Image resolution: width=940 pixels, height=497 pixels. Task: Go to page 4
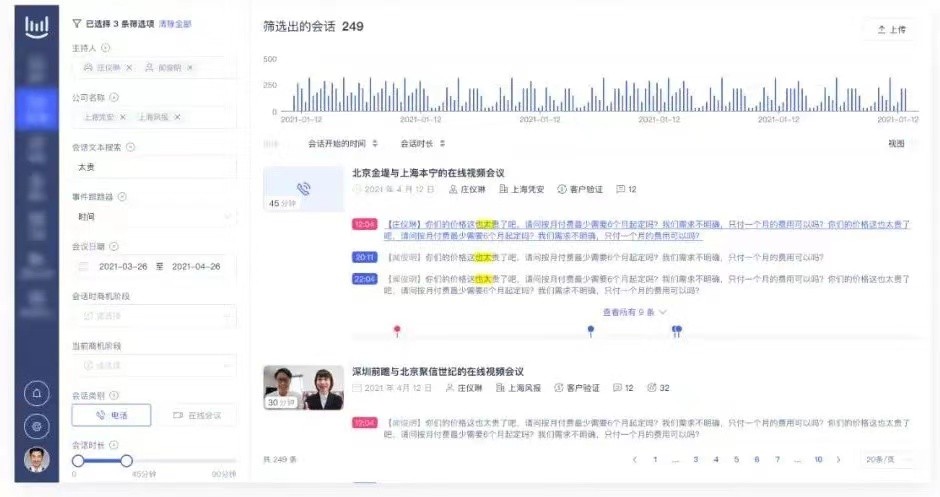(716, 460)
